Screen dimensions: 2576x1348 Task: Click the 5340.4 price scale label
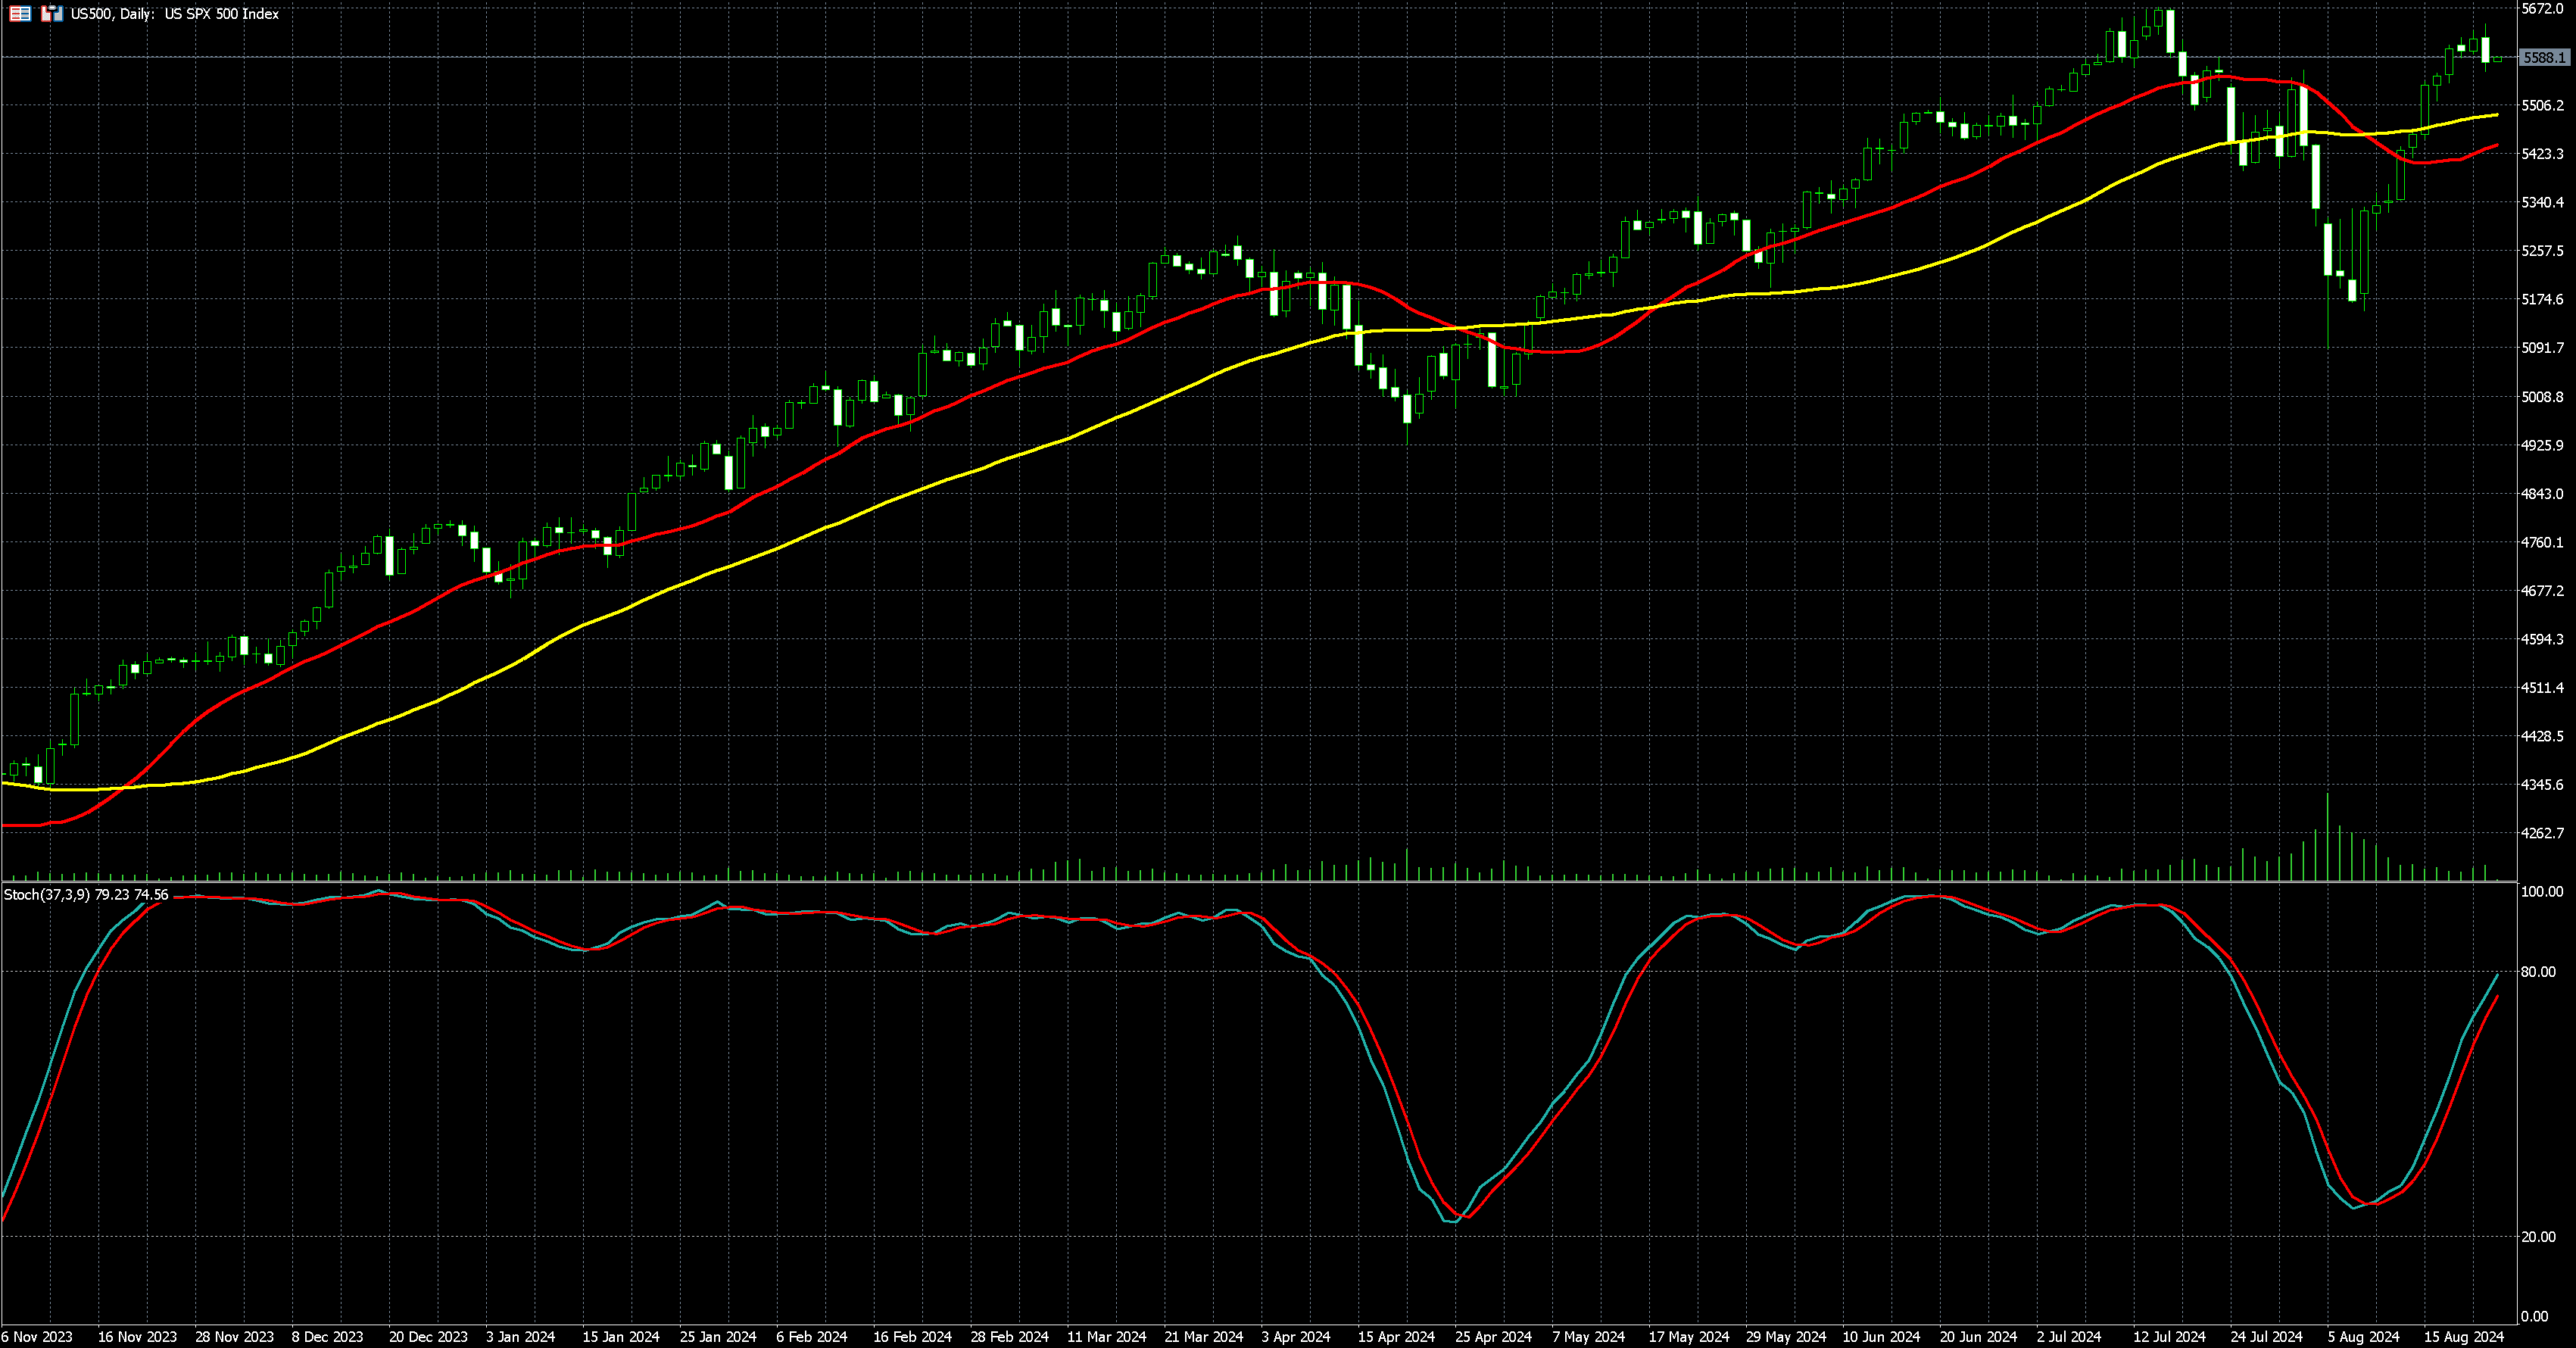[2542, 203]
